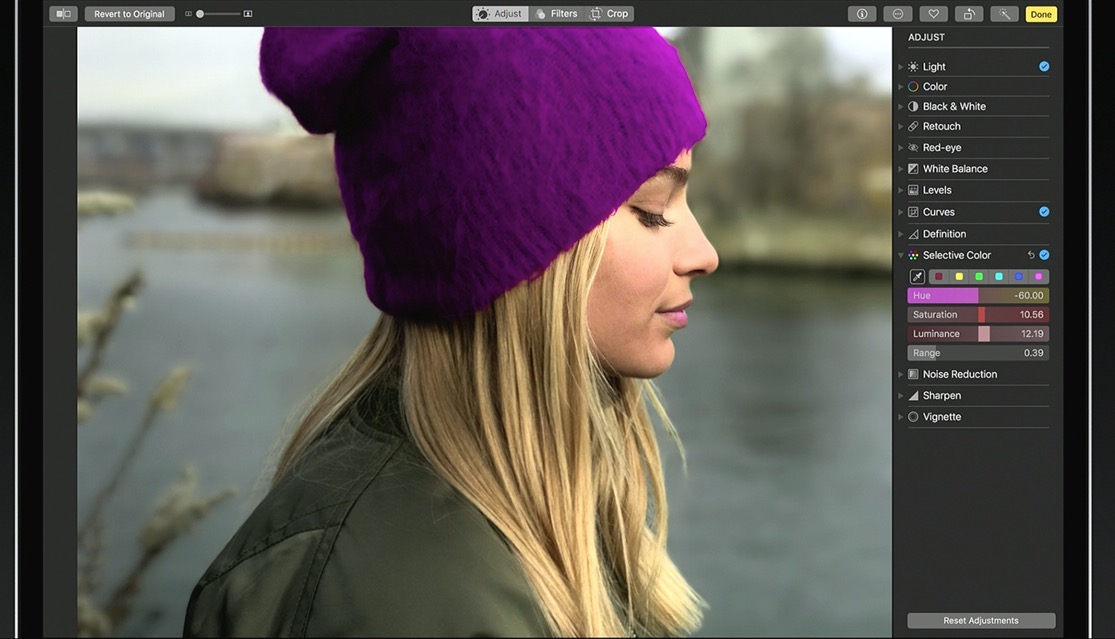Click the Curves icon
Image resolution: width=1115 pixels, height=639 pixels.
(x=913, y=212)
